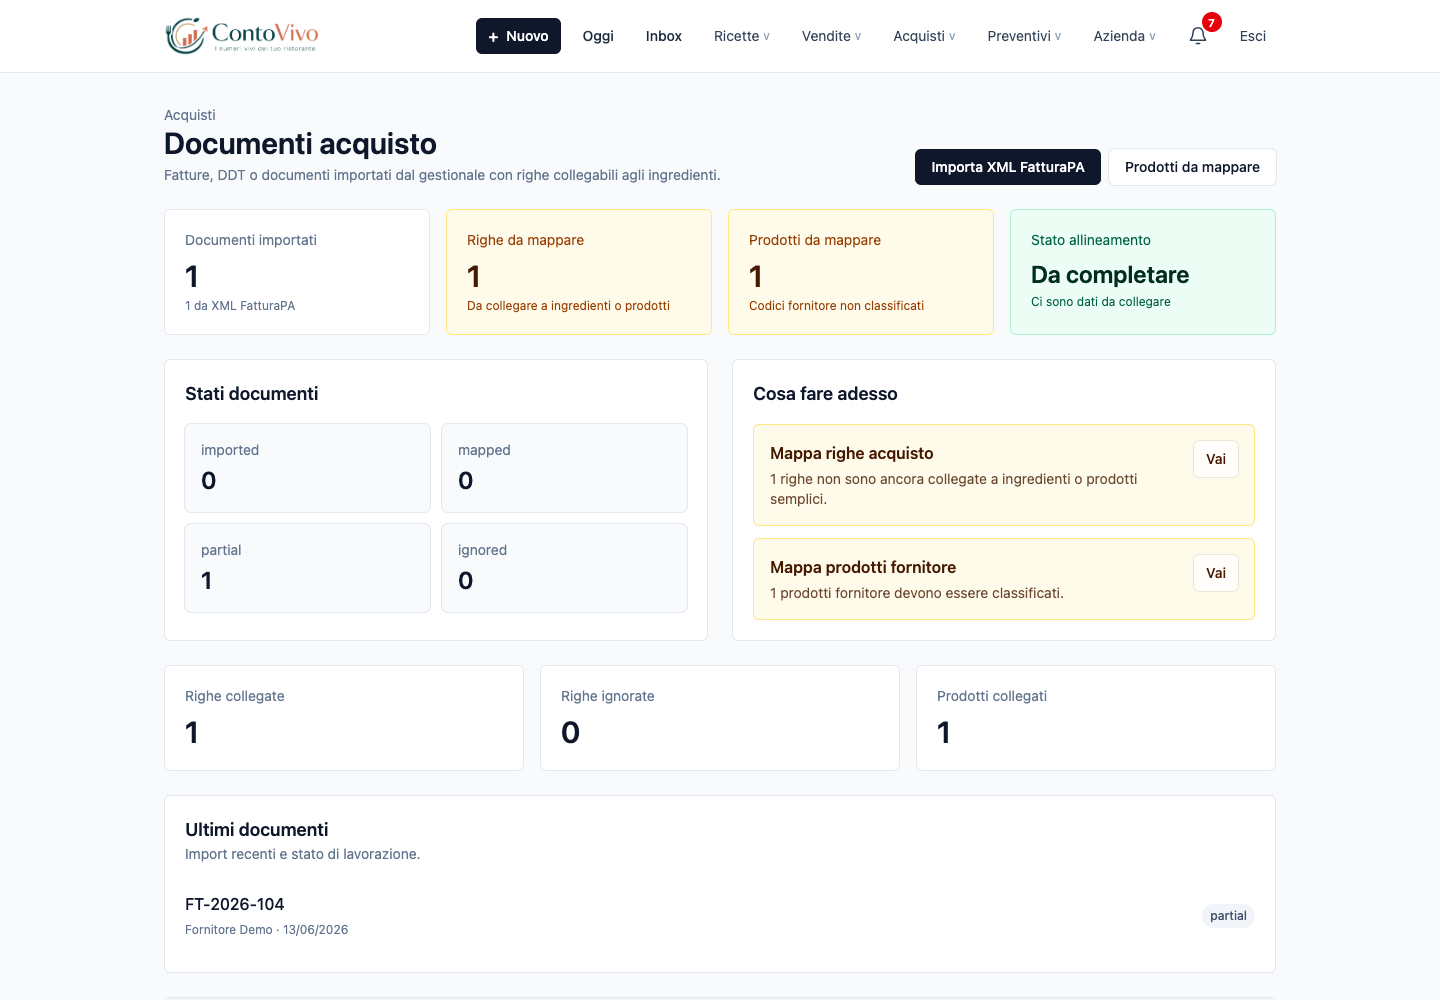Go to the Oggi page

[598, 36]
